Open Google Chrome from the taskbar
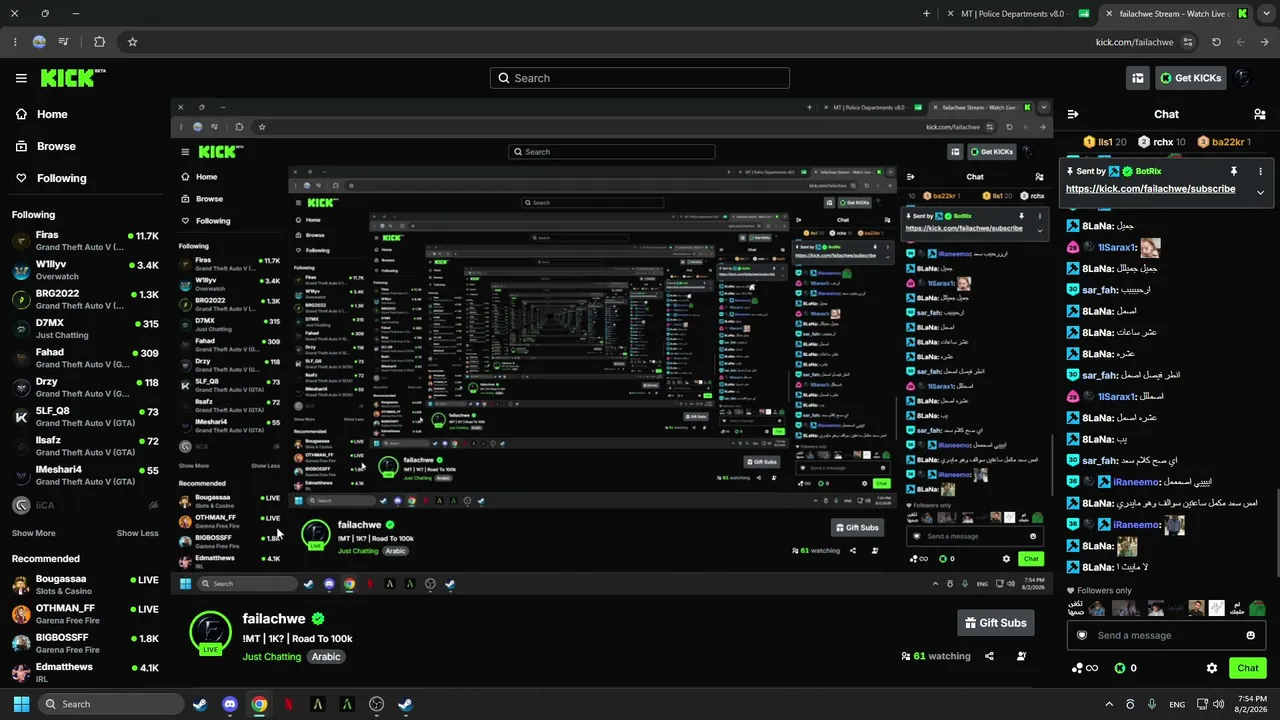This screenshot has width=1280, height=720. pos(259,704)
